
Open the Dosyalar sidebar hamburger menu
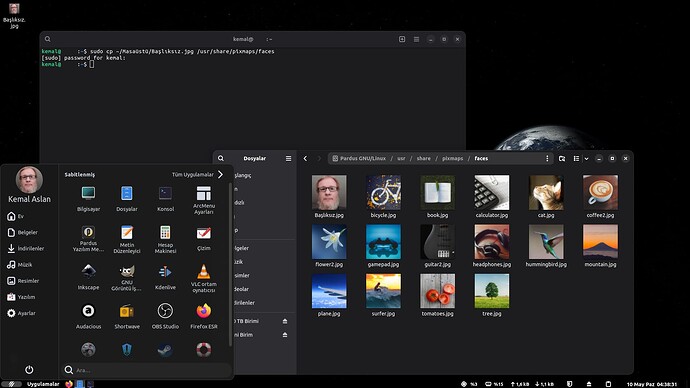[x=288, y=158]
